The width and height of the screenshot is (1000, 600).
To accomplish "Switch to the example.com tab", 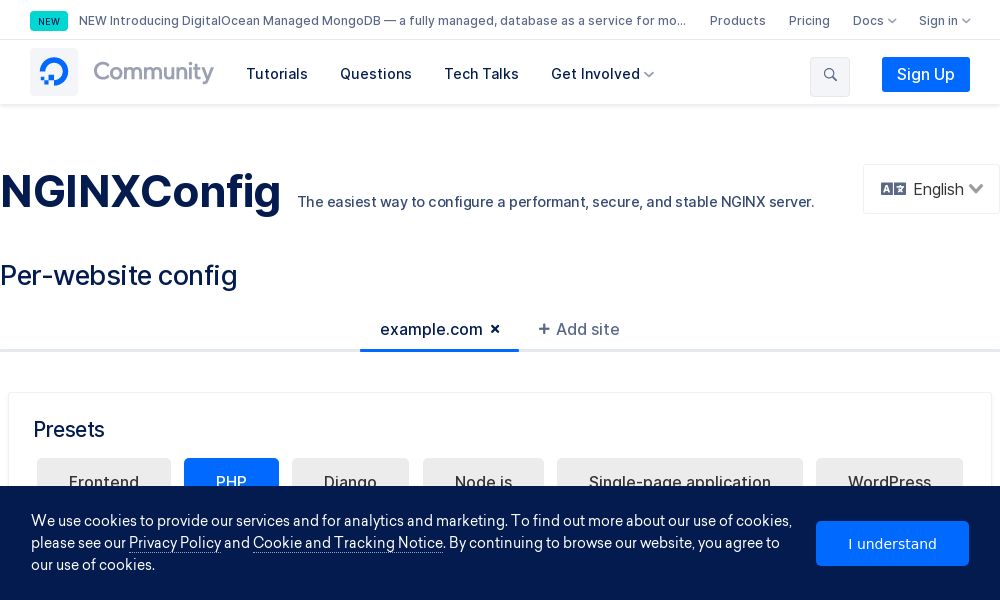I will coord(431,329).
